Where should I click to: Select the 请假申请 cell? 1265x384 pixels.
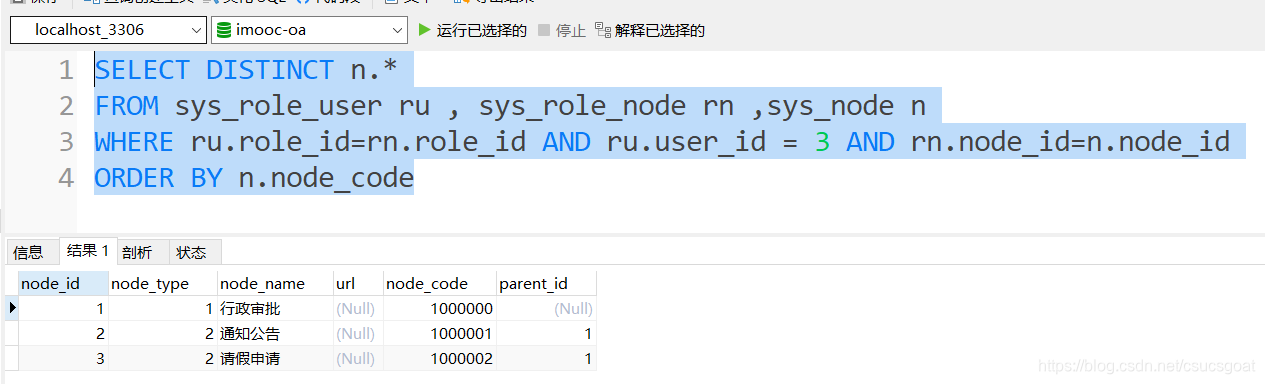tap(275, 358)
